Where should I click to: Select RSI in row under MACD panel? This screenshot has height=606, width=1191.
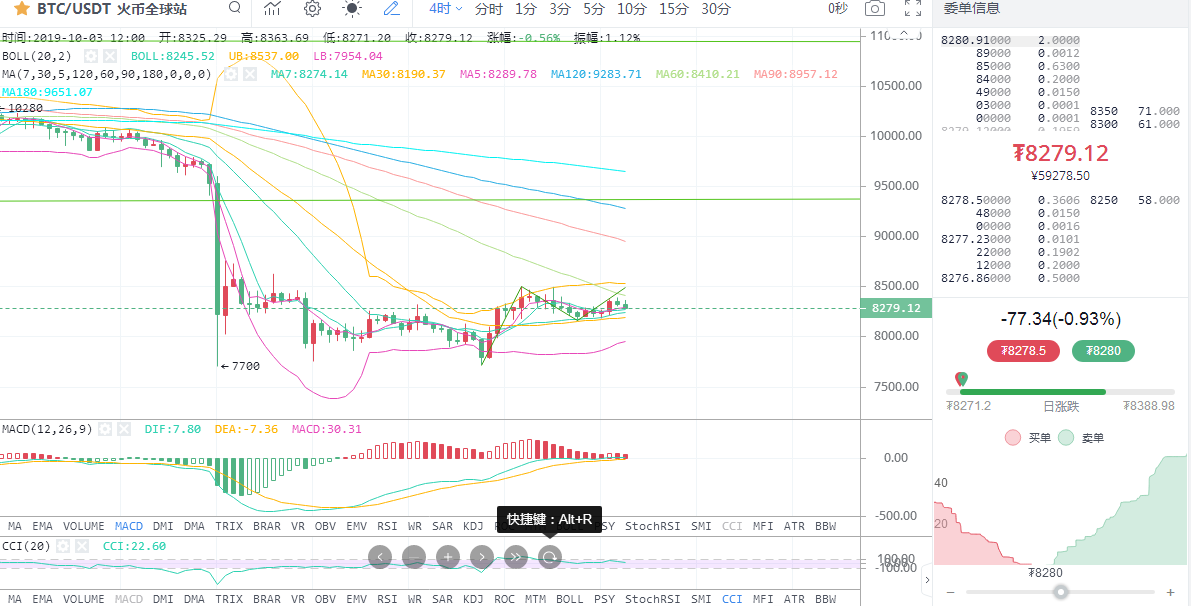point(387,526)
